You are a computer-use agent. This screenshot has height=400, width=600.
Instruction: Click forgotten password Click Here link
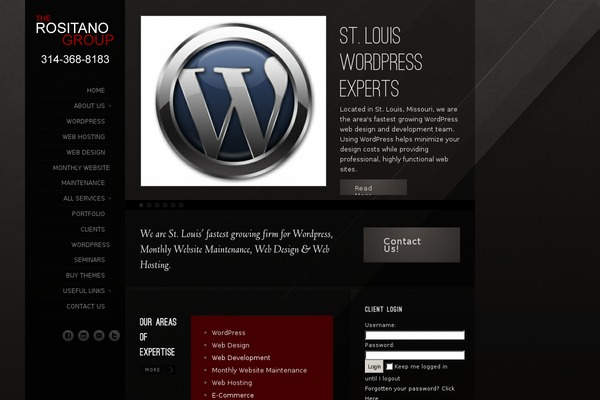[409, 393]
